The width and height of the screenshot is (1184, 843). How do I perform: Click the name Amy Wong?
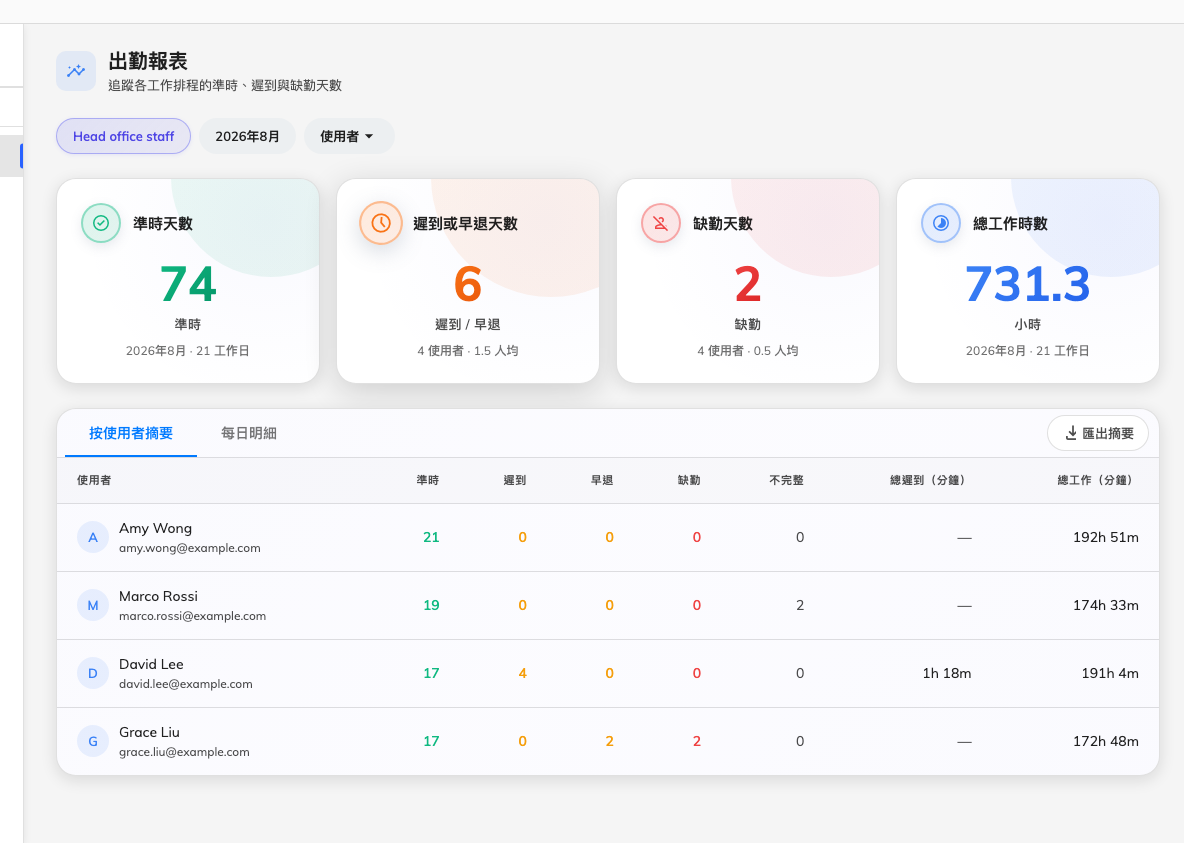coord(156,529)
